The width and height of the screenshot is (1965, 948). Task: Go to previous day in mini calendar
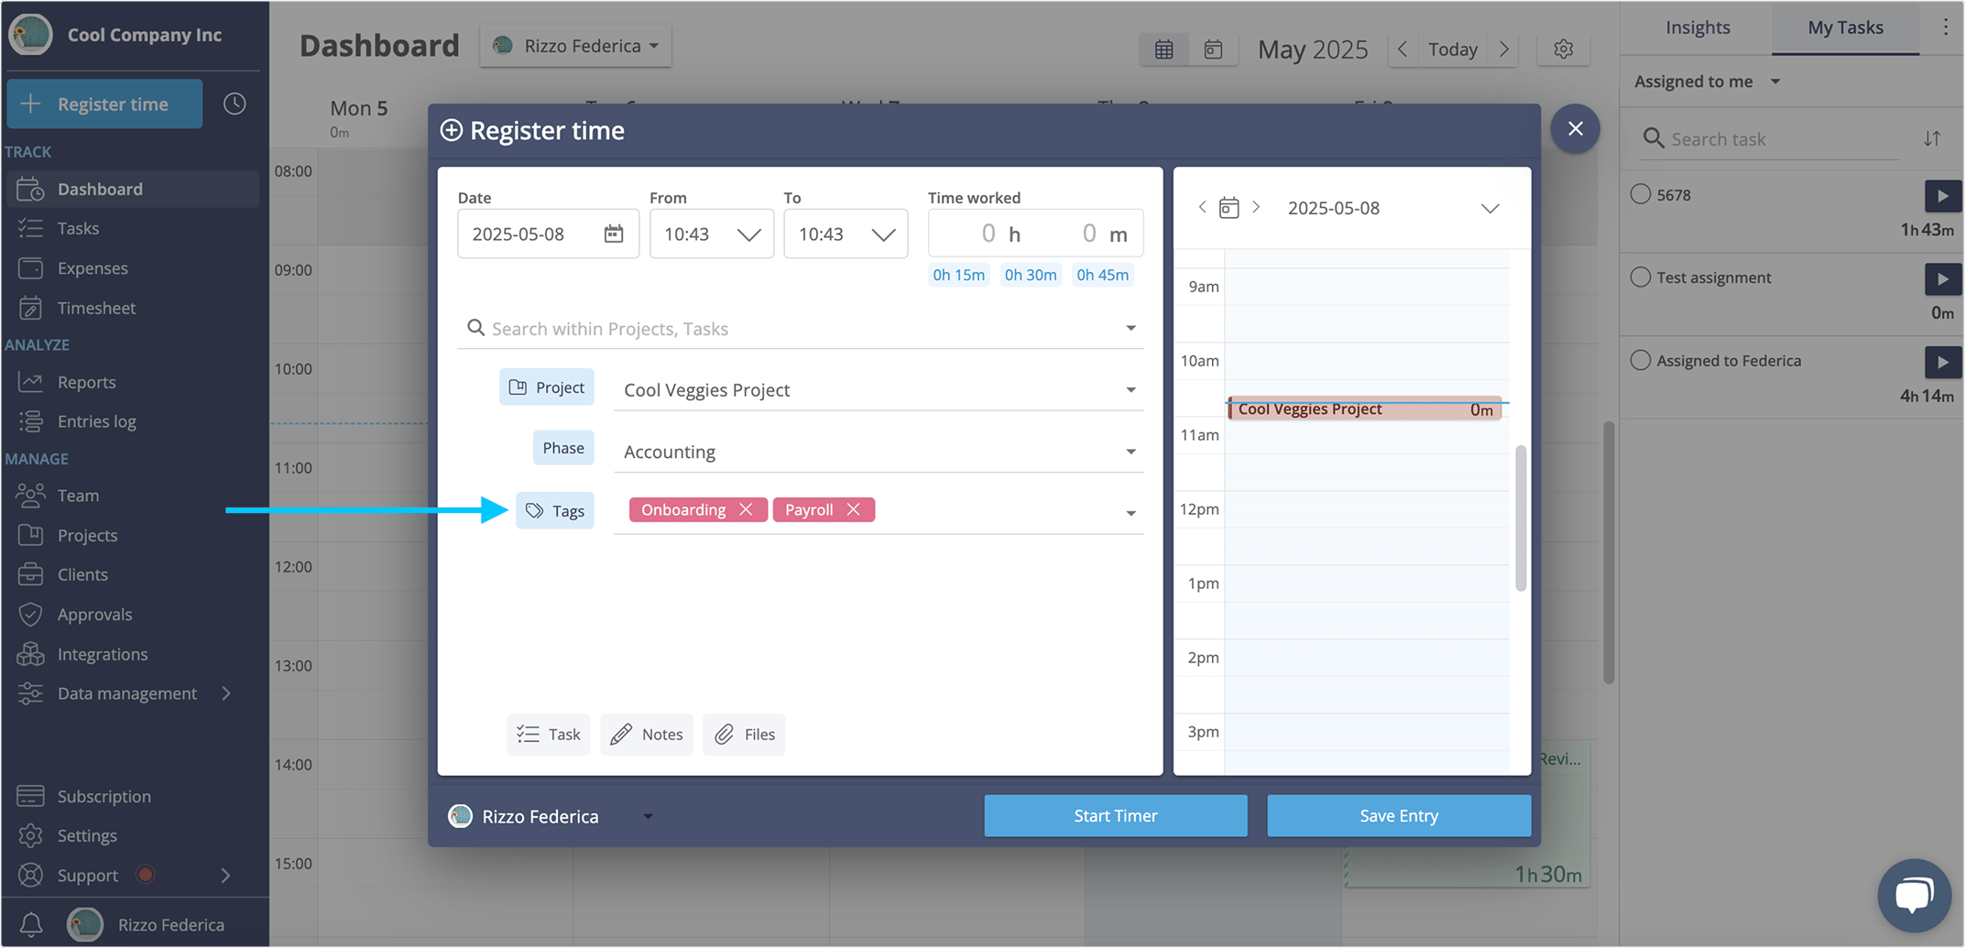click(1202, 207)
